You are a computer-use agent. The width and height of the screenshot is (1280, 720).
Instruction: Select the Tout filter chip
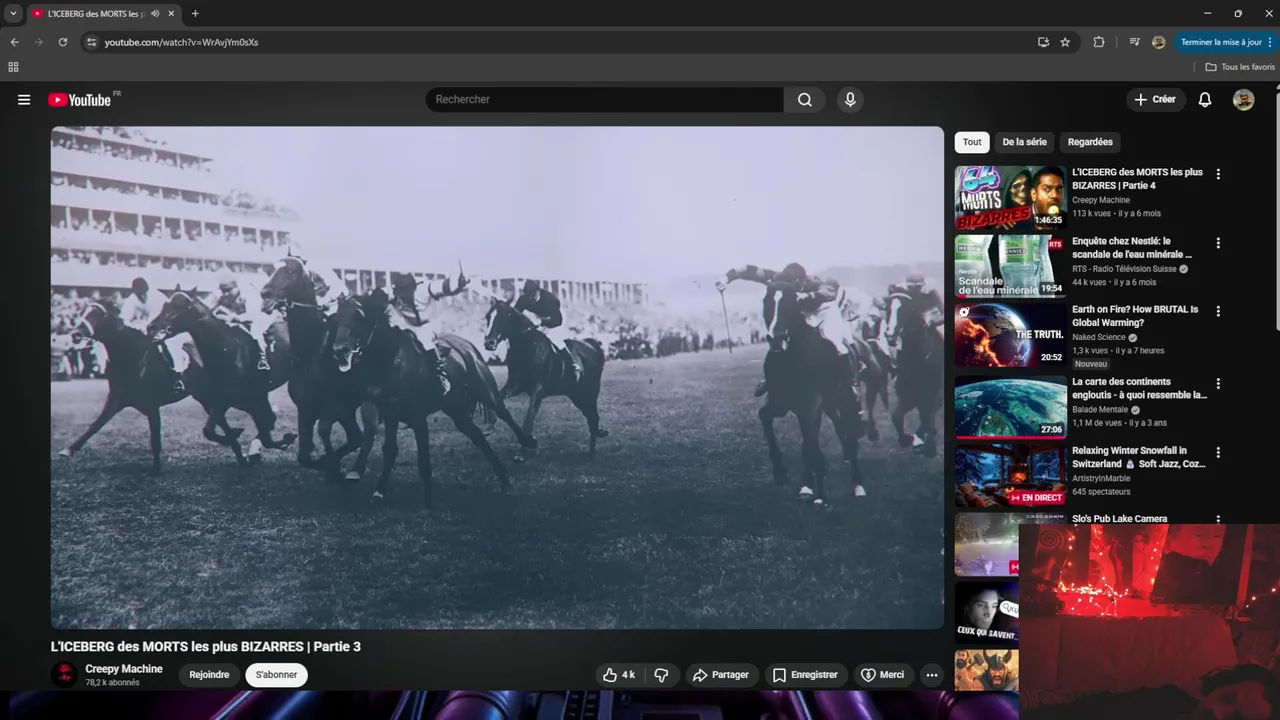tap(972, 142)
